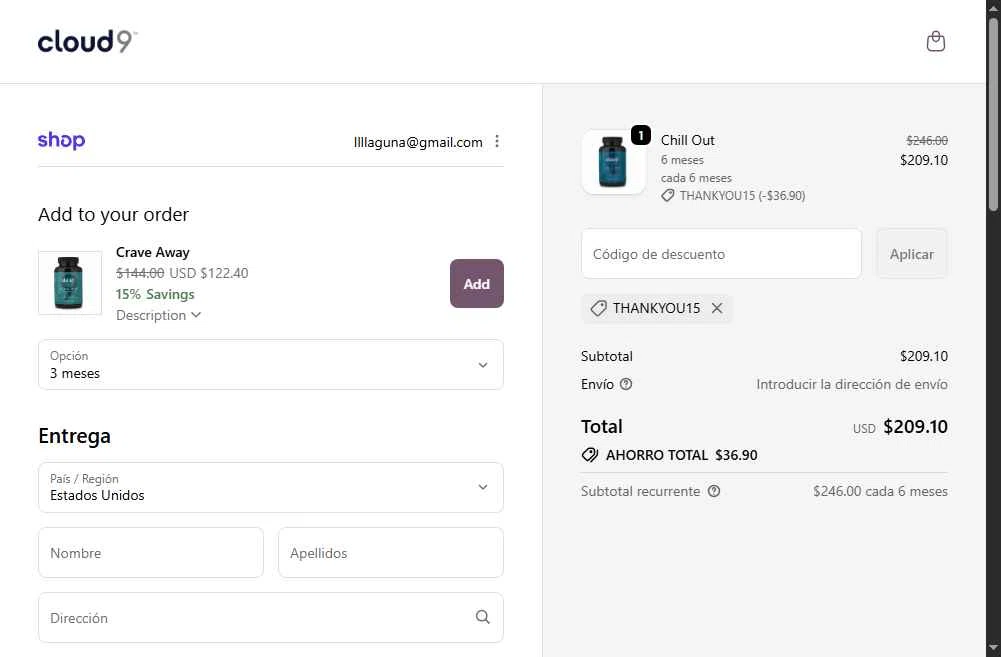The height and width of the screenshot is (657, 1001).
Task: Open the Opción 3 meses dropdown
Action: click(x=271, y=365)
